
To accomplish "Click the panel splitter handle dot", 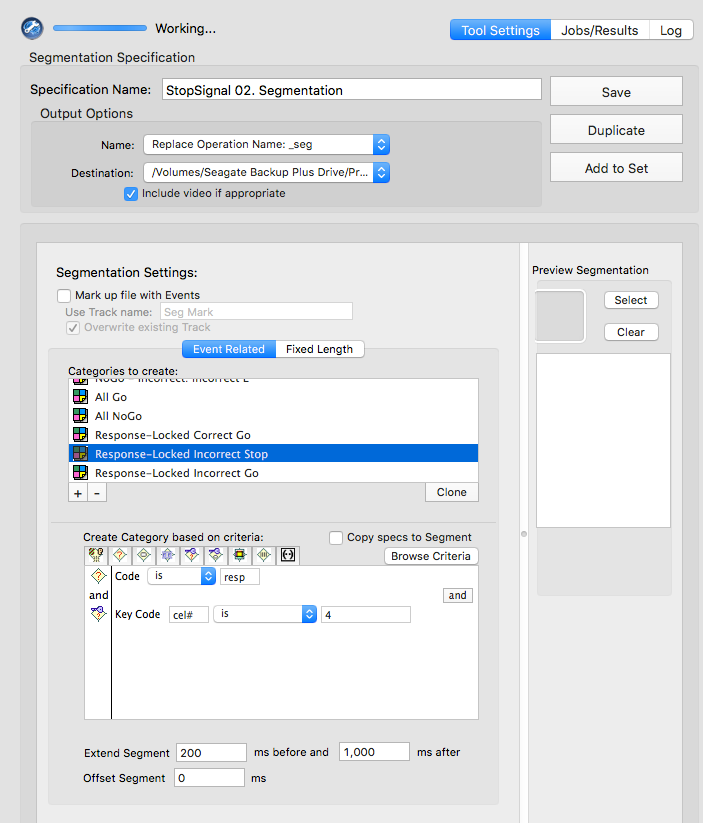I will tap(523, 534).
